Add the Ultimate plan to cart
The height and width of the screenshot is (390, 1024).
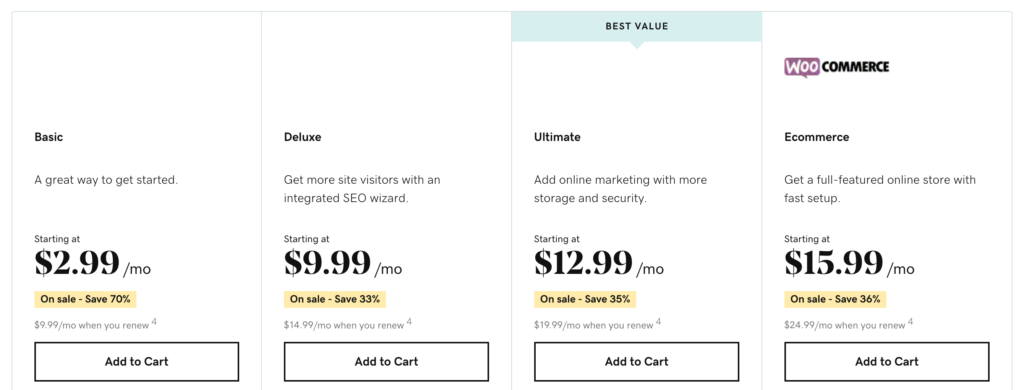pos(637,362)
